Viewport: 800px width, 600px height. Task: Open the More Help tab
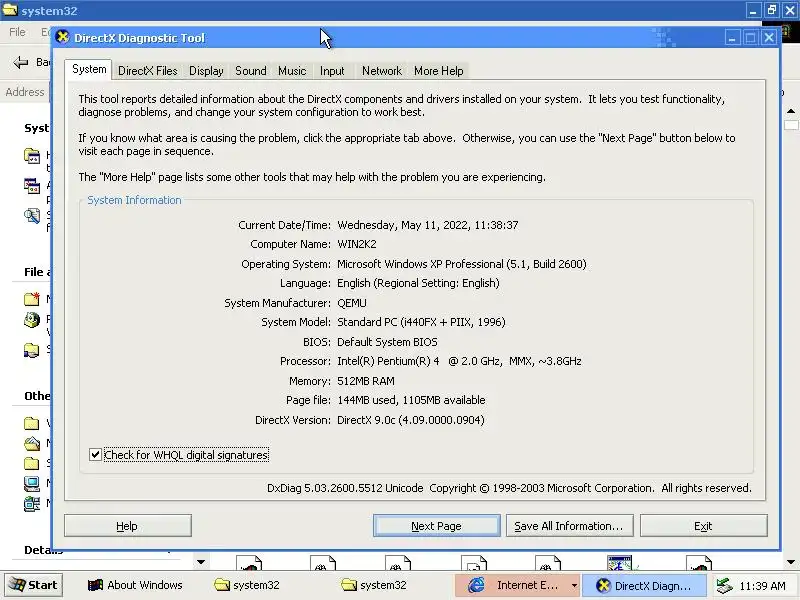[x=439, y=71]
